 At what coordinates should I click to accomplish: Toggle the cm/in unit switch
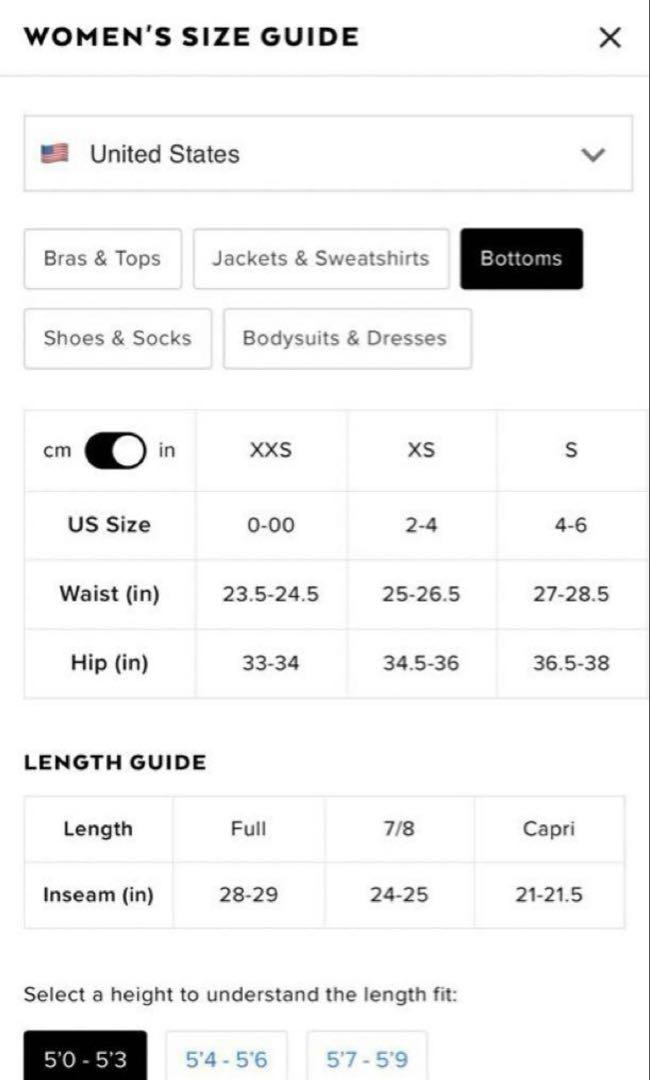115,450
